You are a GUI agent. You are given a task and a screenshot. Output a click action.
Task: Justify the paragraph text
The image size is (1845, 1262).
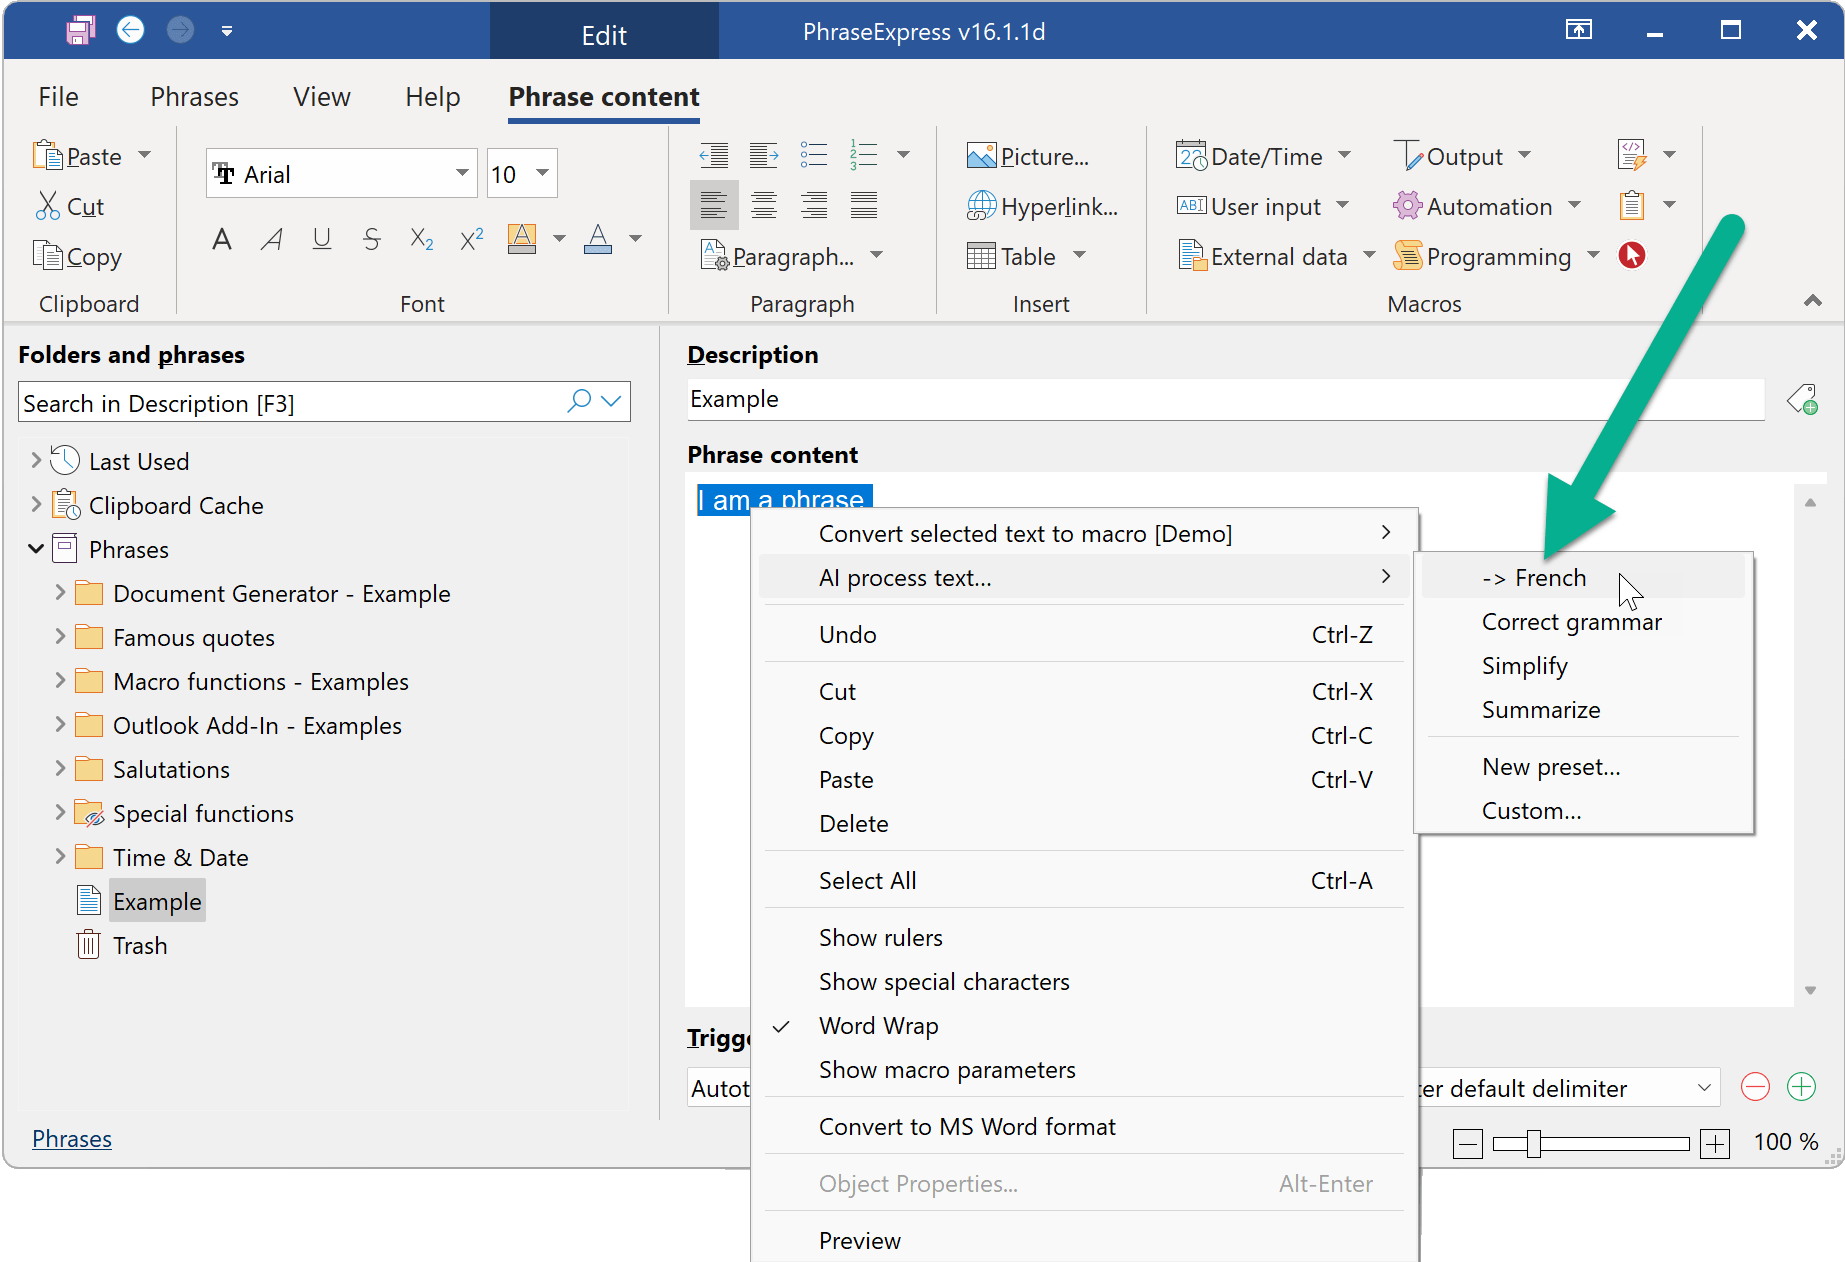(864, 205)
